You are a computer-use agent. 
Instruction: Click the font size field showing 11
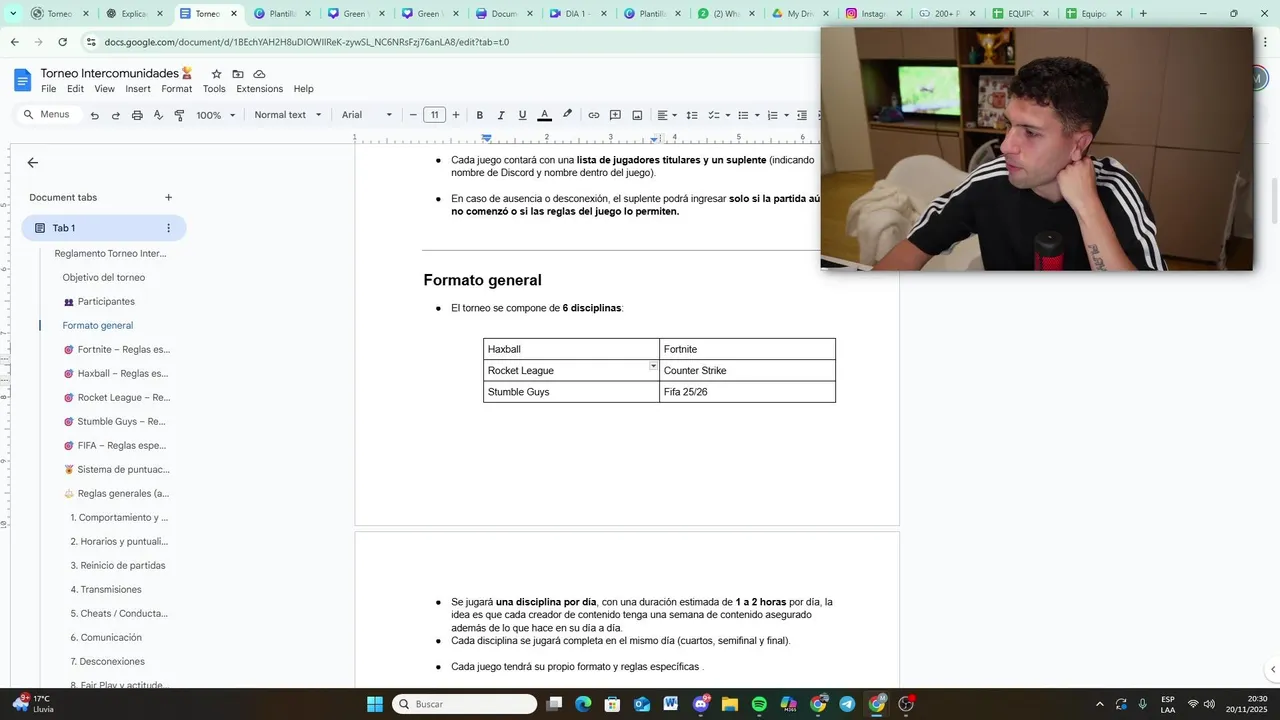434,115
